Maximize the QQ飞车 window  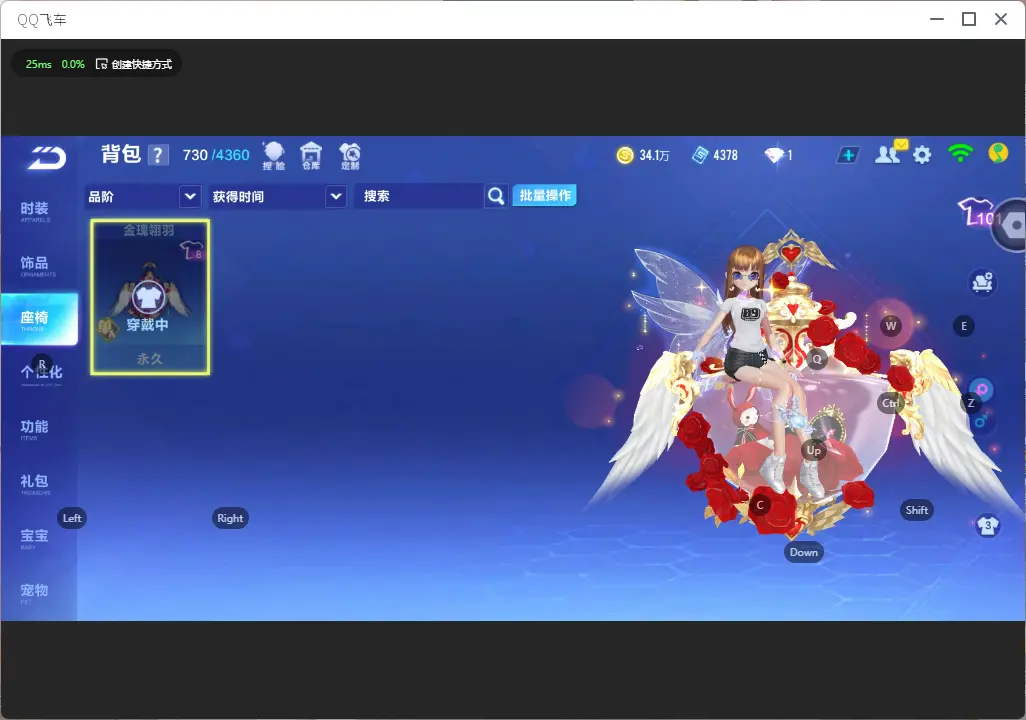coord(969,19)
